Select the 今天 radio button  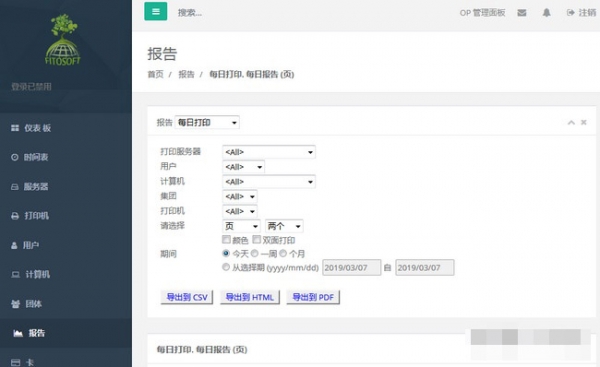(x=226, y=253)
